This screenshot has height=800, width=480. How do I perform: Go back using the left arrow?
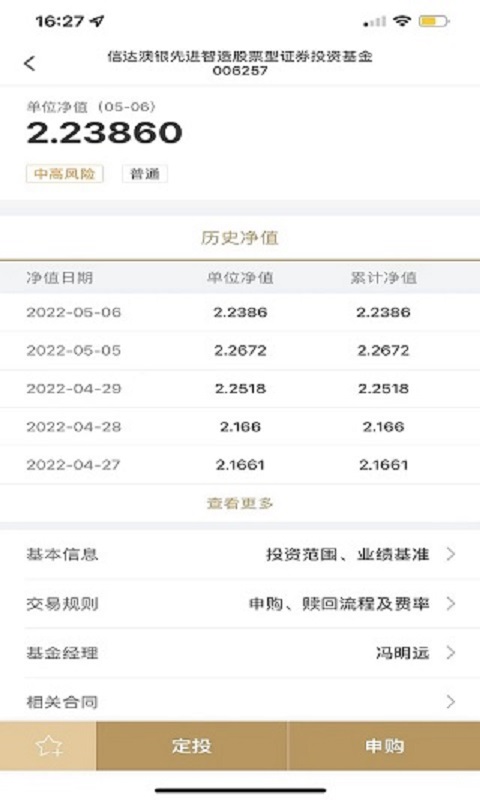click(x=30, y=63)
